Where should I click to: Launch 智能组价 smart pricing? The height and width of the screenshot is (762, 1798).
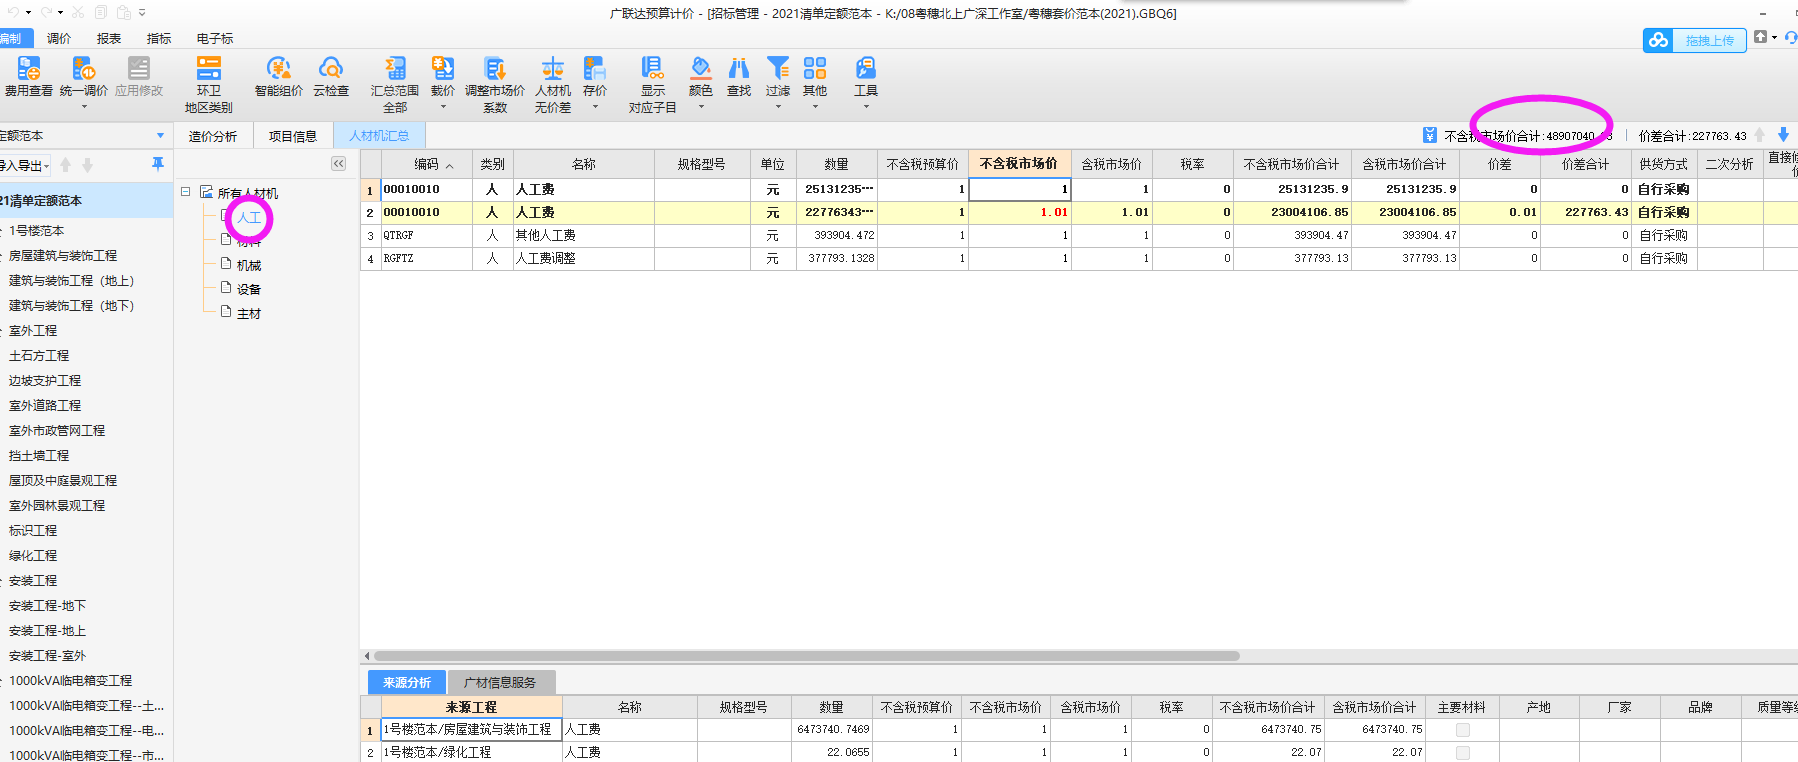click(x=278, y=78)
